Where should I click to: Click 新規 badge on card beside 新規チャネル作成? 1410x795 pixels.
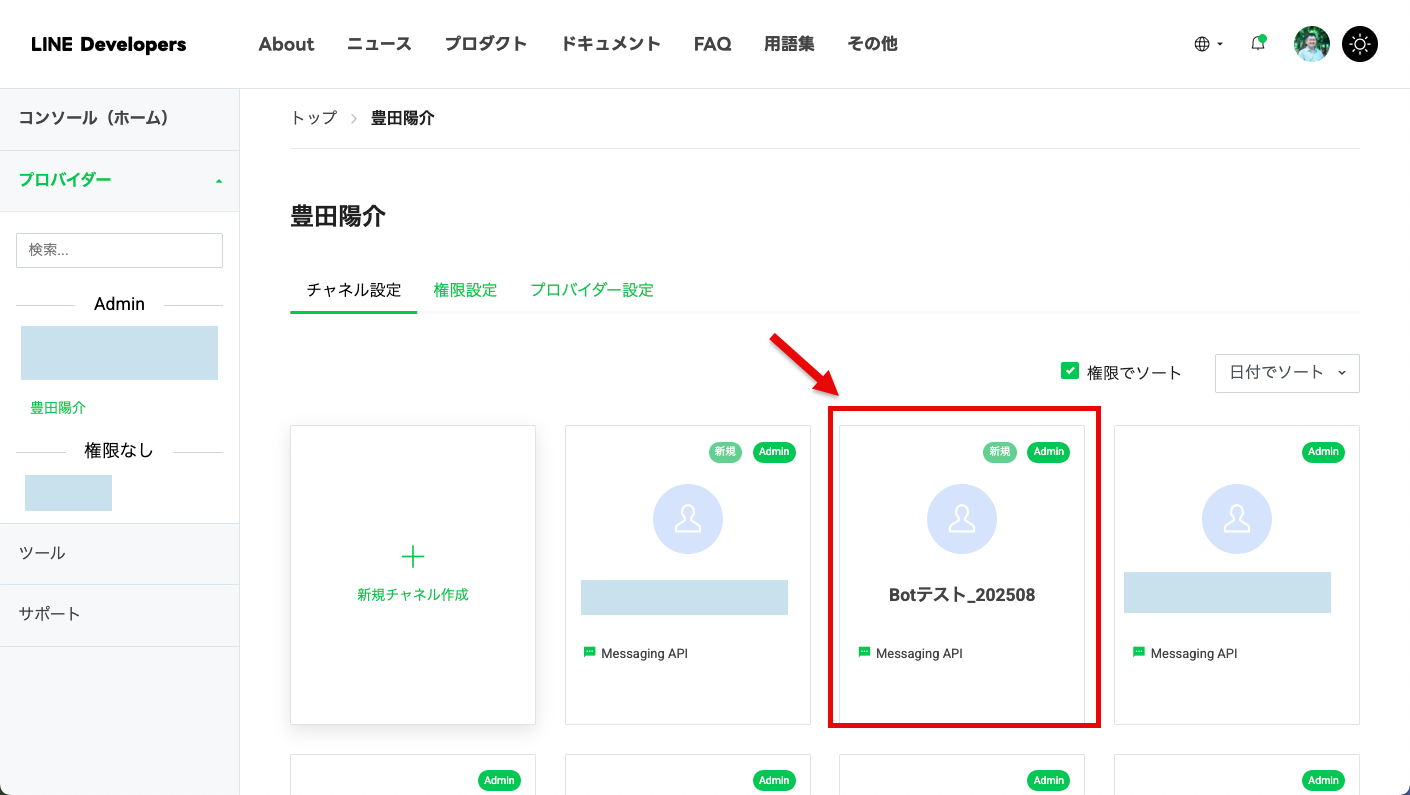tap(726, 452)
